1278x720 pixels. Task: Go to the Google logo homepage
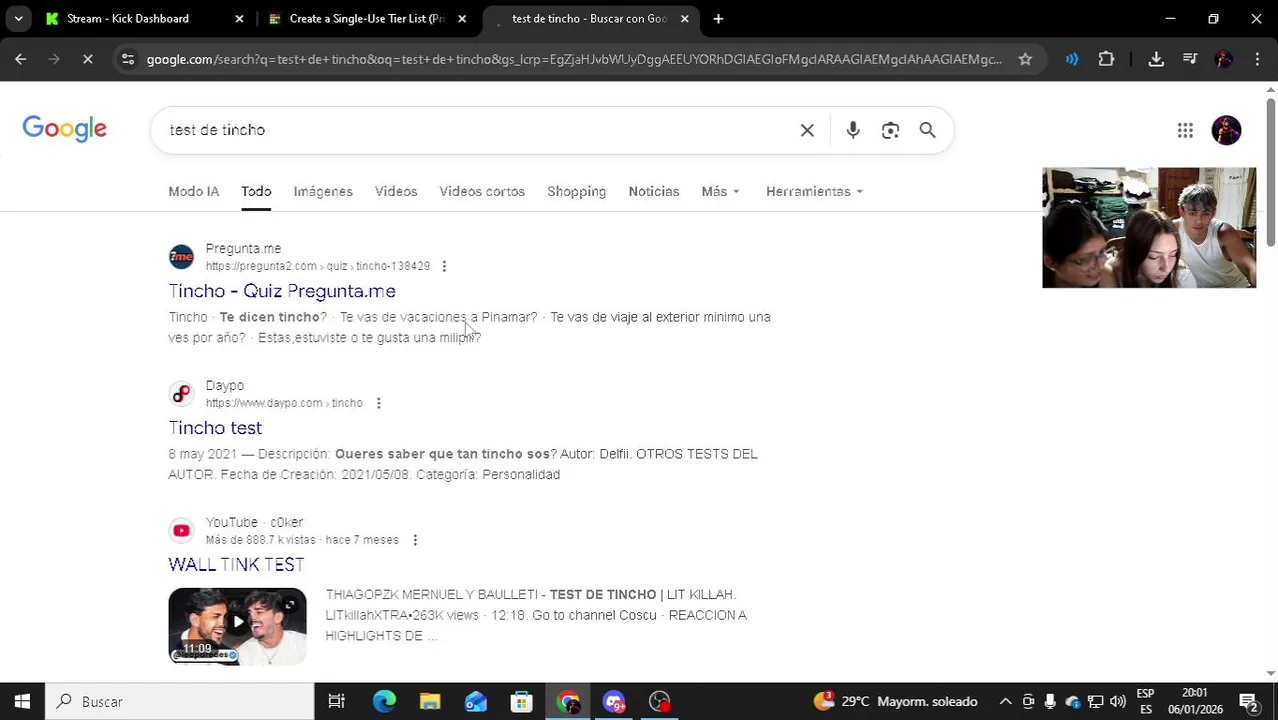[65, 129]
